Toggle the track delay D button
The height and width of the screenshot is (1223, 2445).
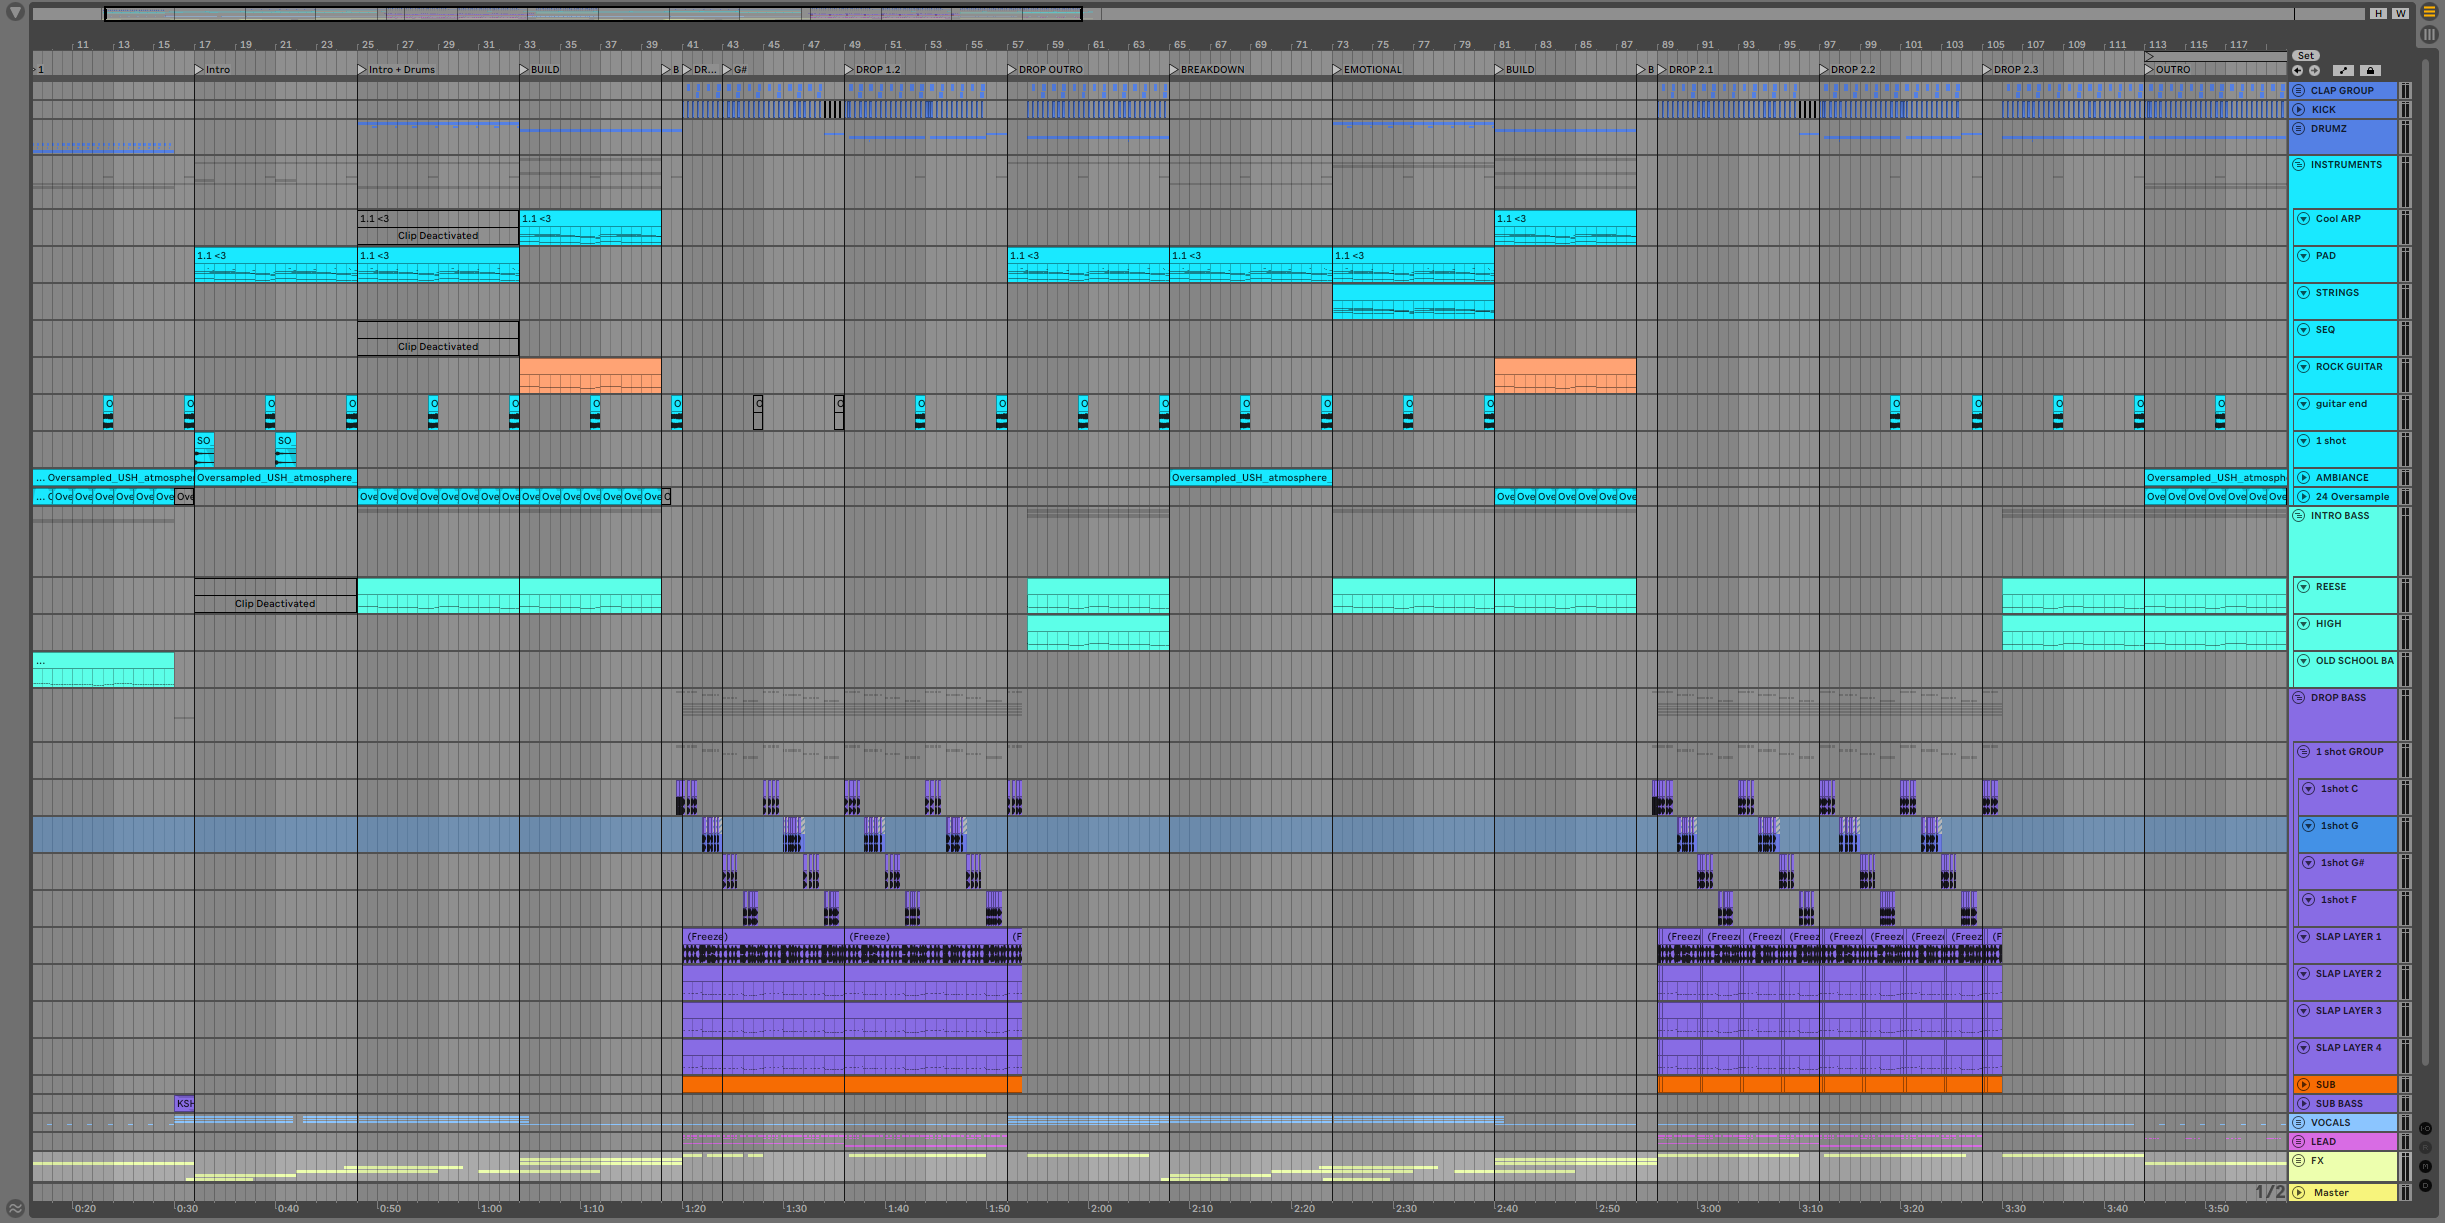pyautogui.click(x=2425, y=1185)
